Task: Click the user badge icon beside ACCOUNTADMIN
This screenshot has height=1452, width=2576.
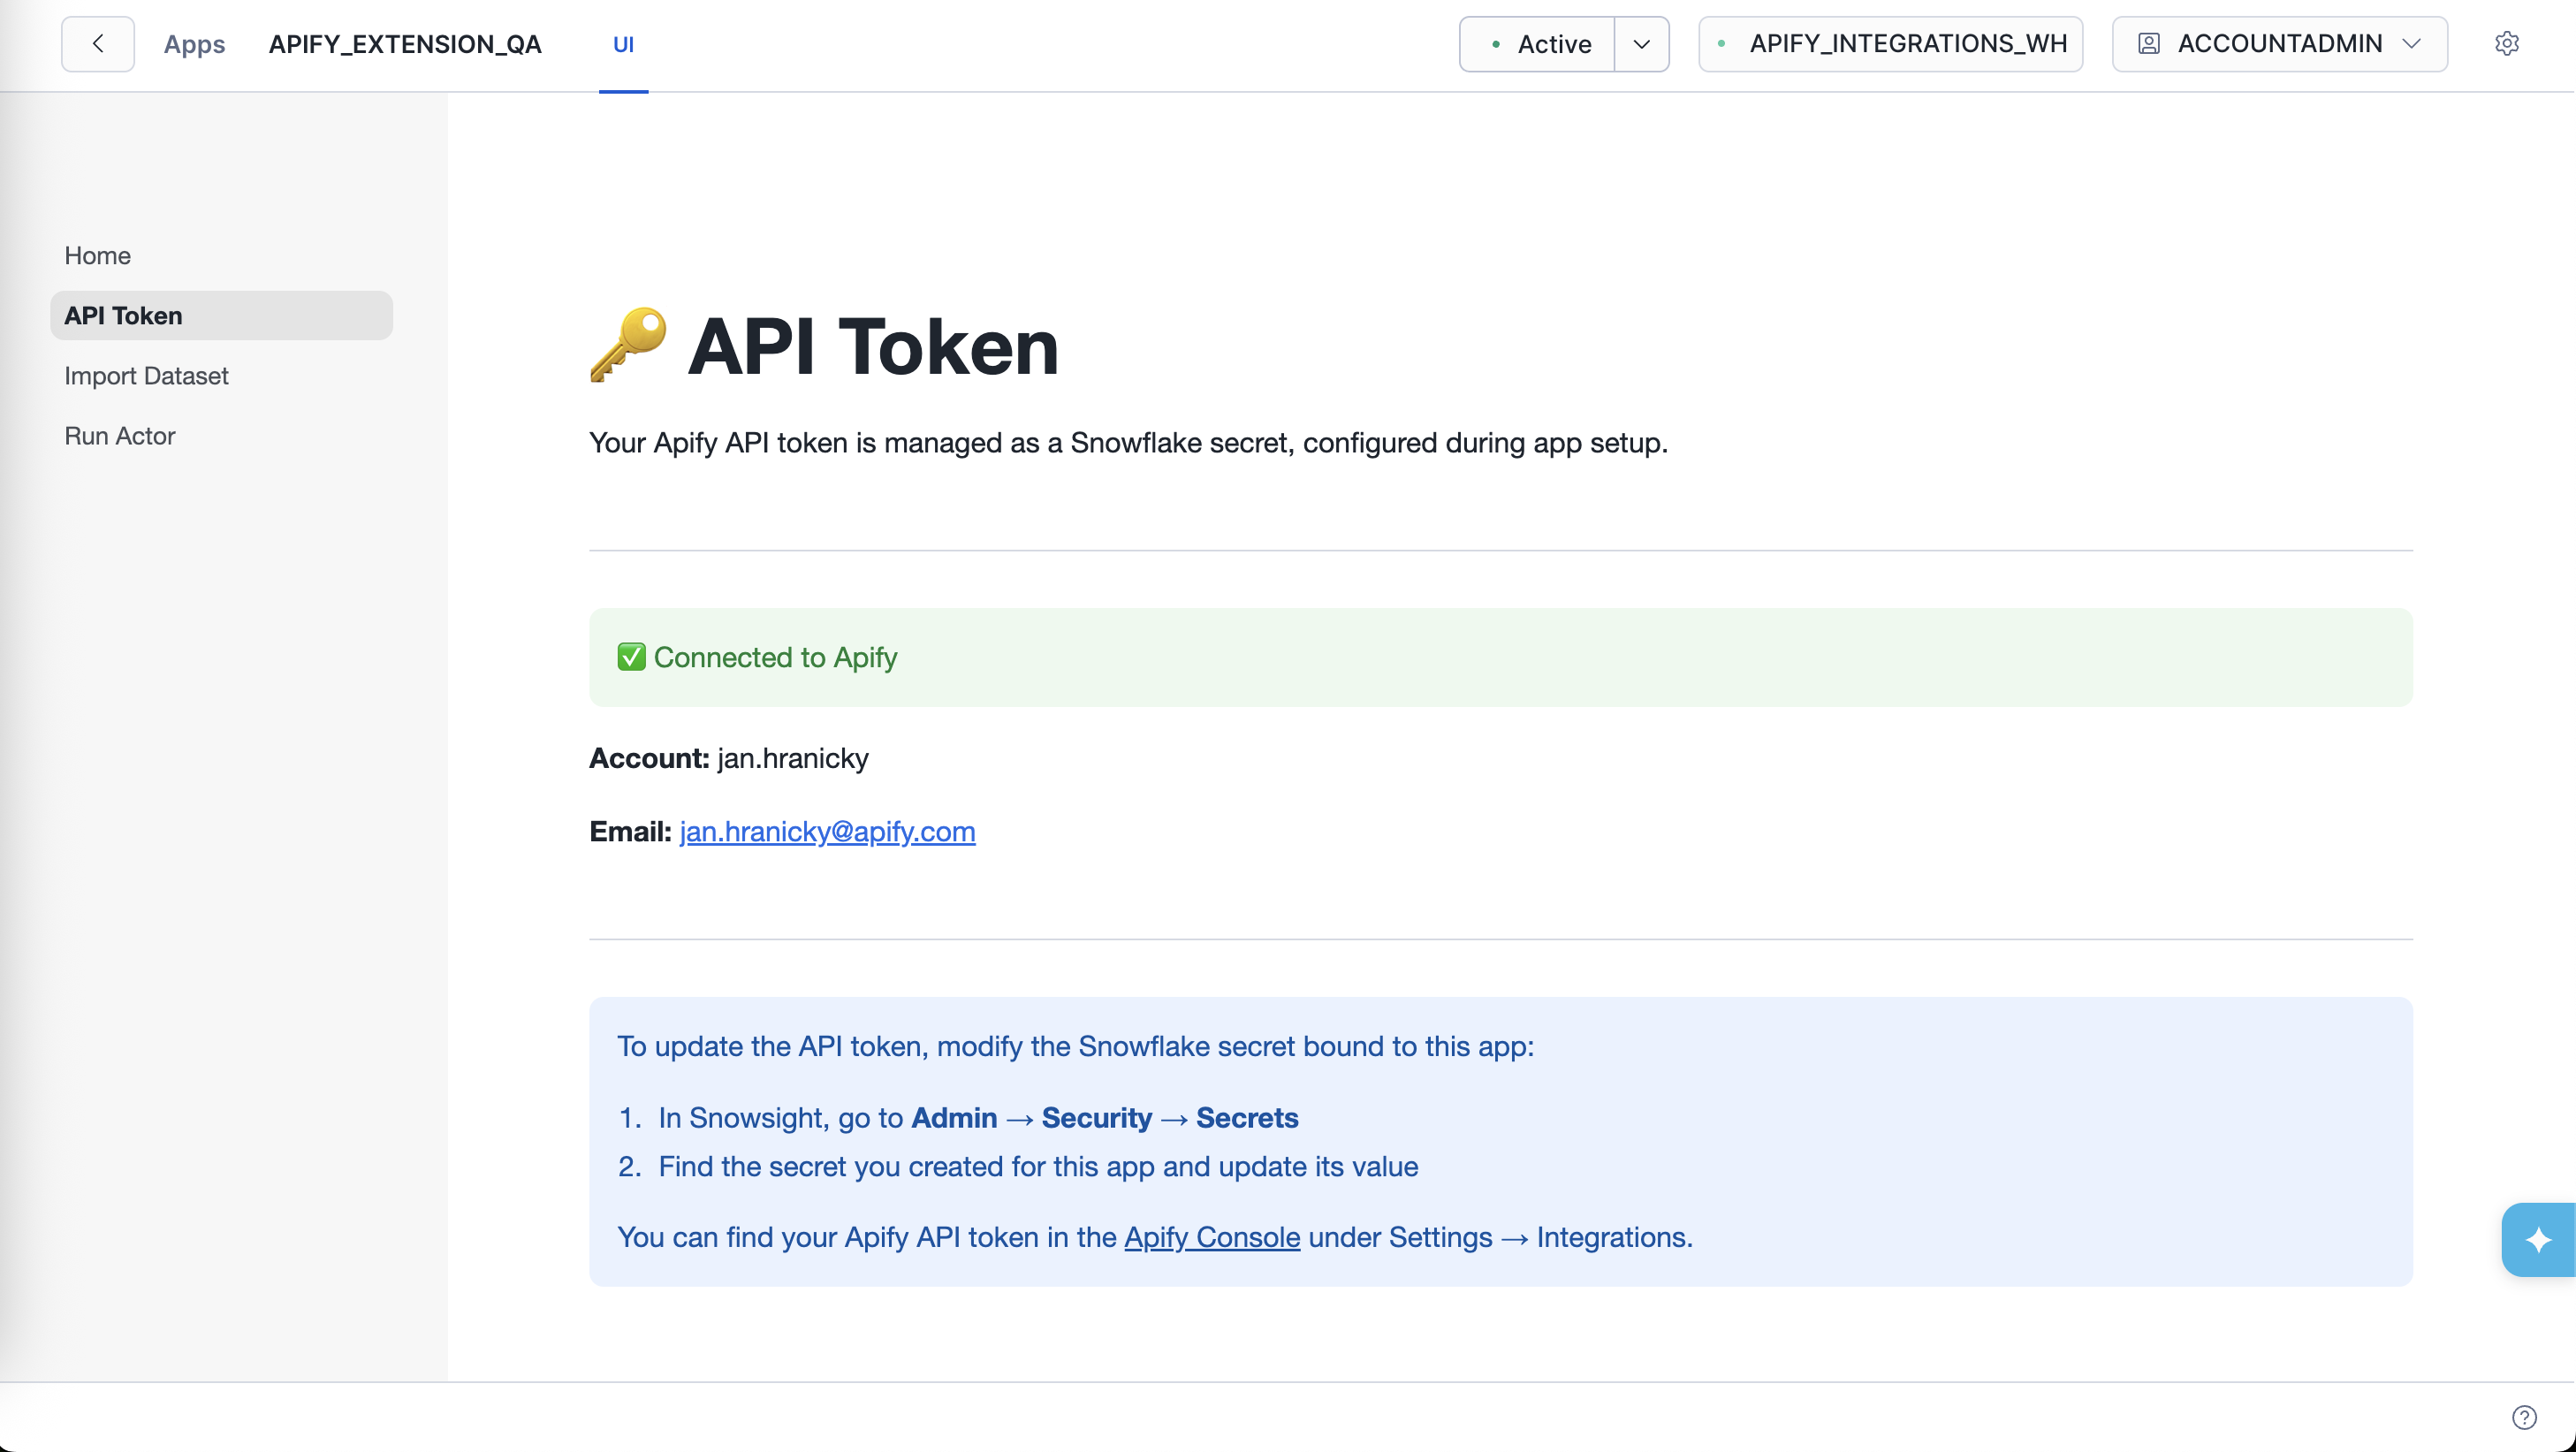Action: (x=2148, y=43)
